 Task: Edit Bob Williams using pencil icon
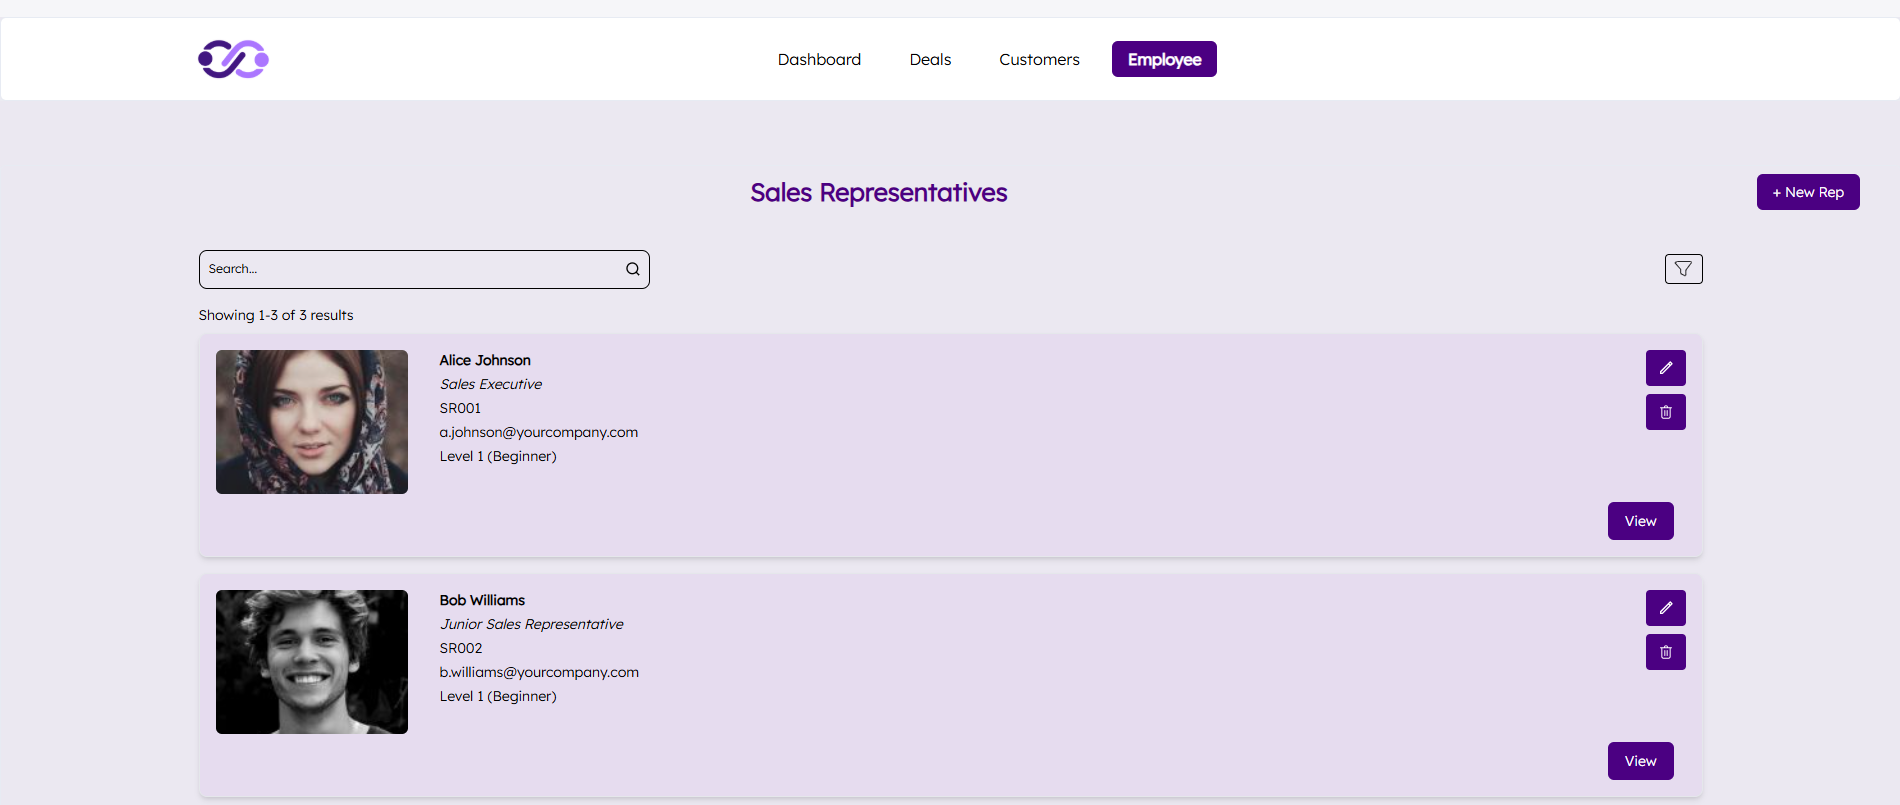(1665, 608)
